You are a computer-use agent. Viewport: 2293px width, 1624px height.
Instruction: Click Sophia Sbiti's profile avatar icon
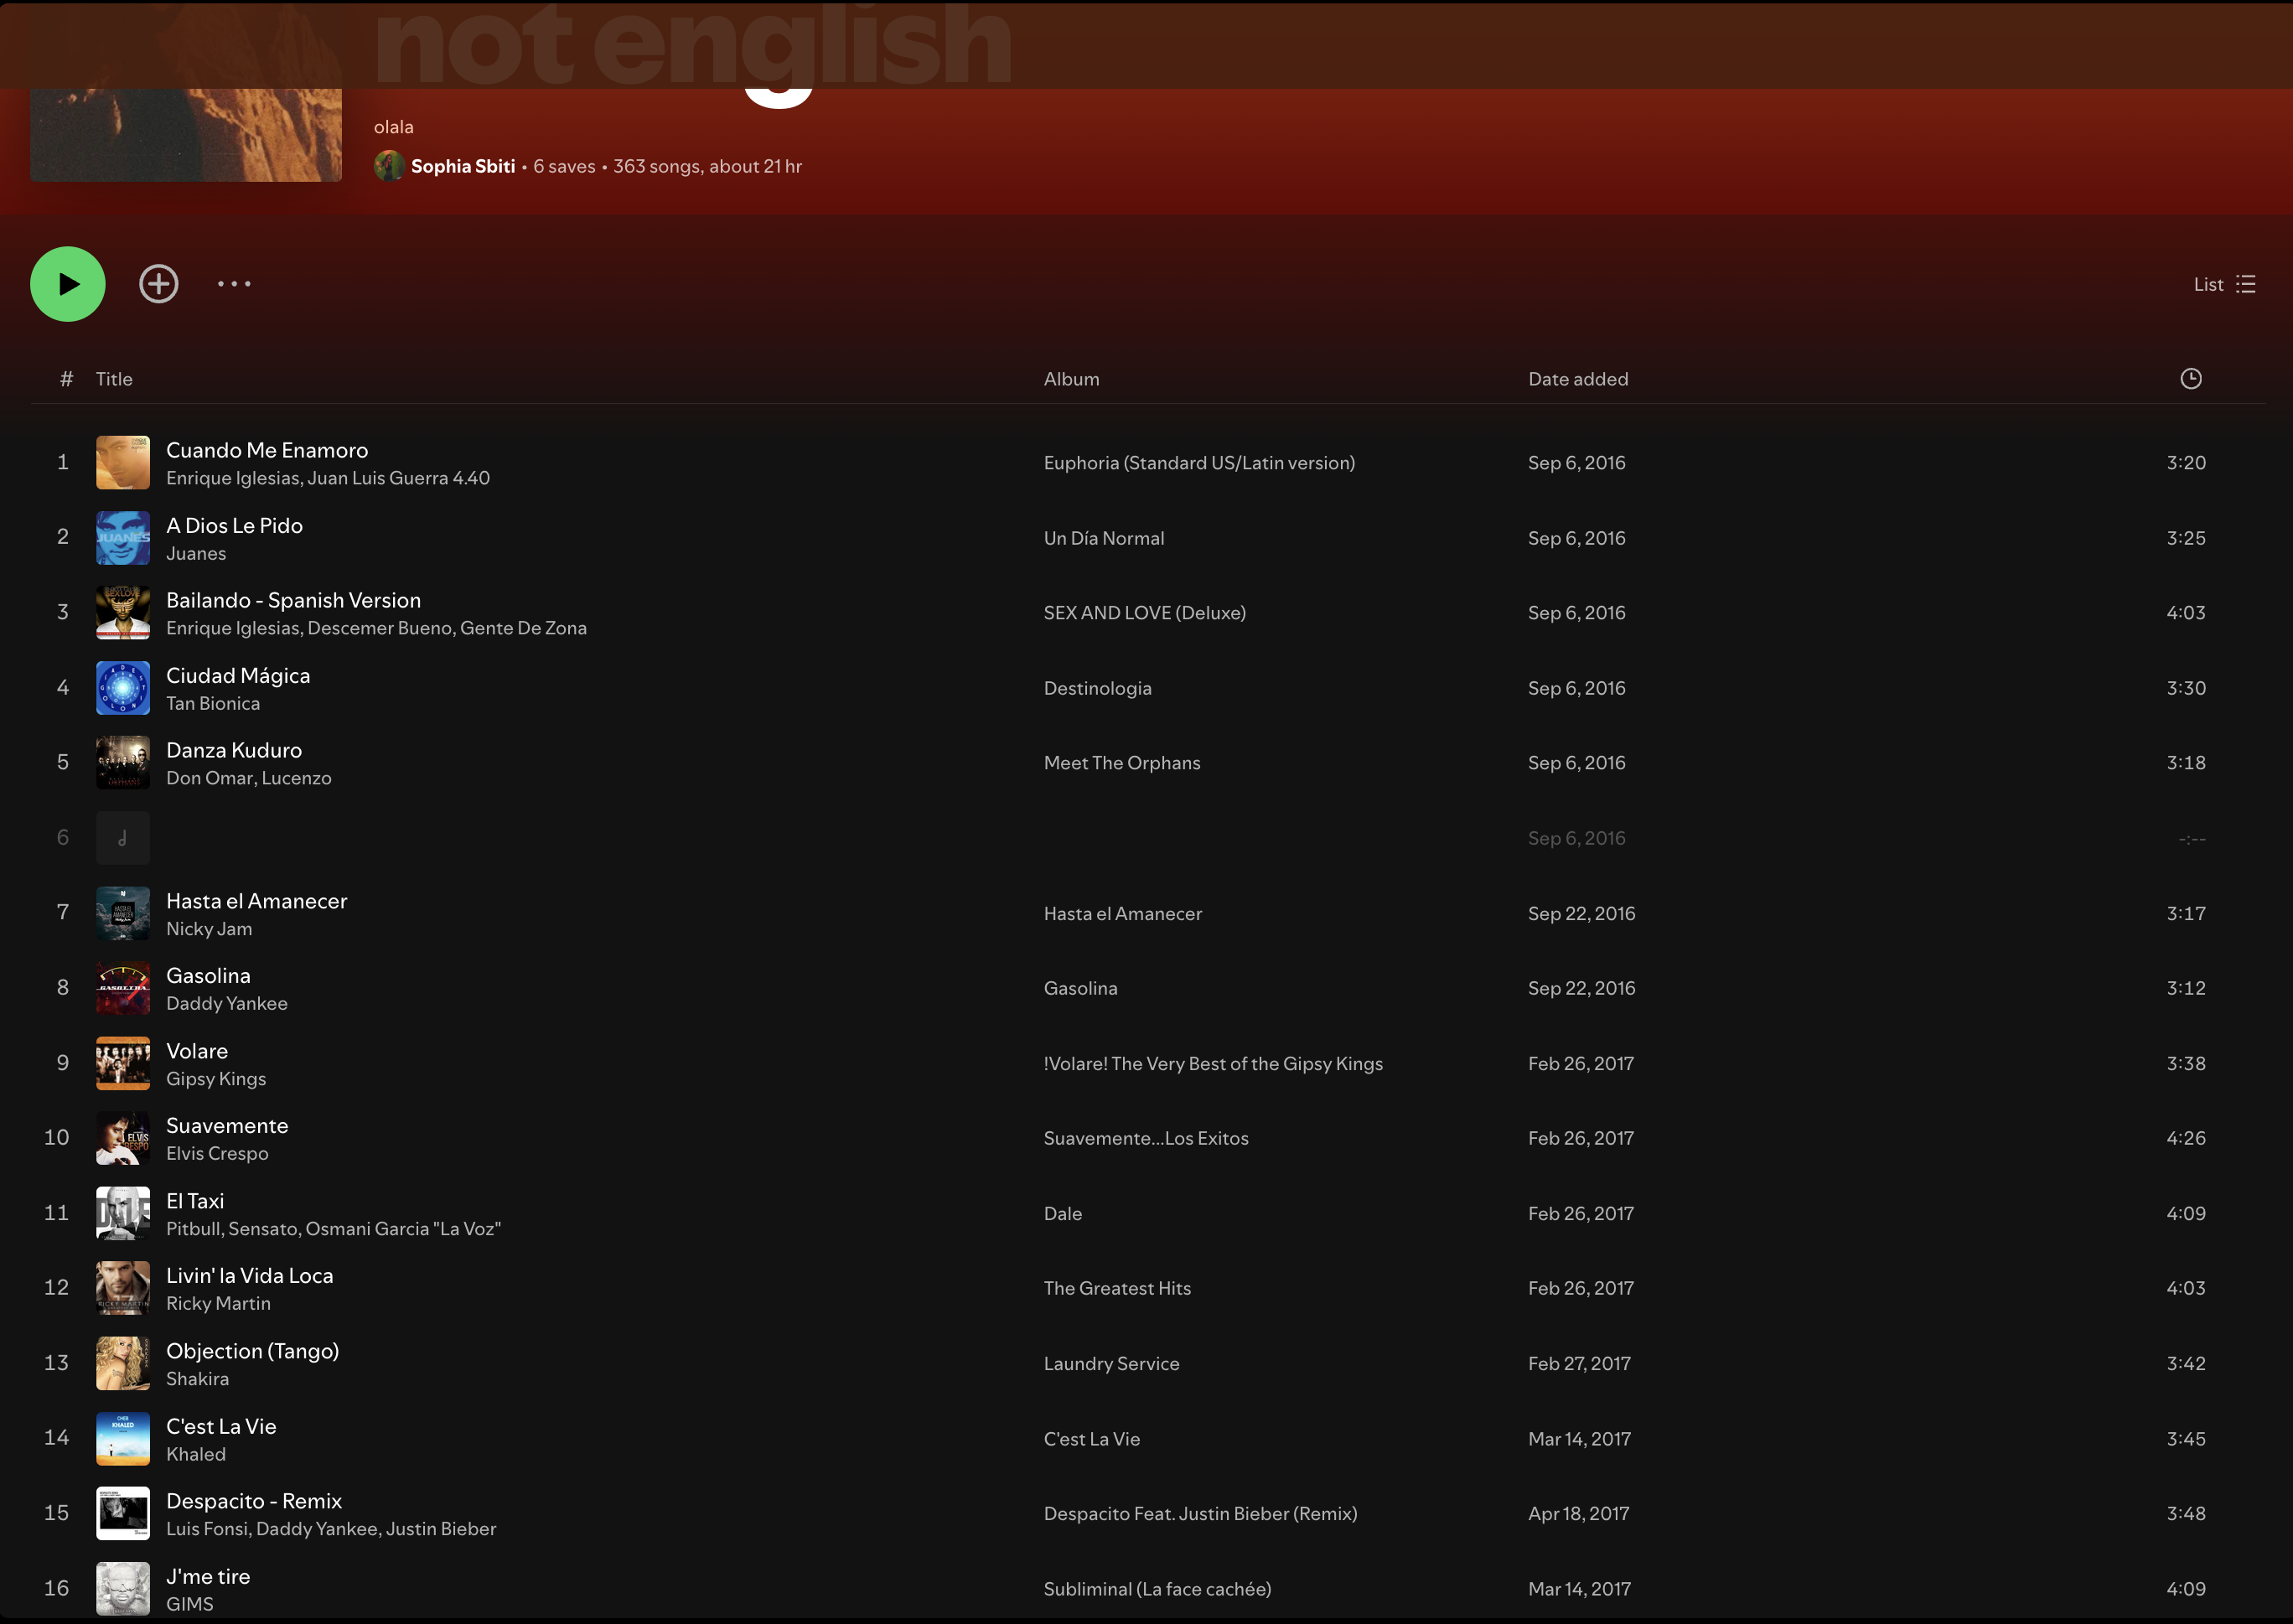[x=389, y=166]
